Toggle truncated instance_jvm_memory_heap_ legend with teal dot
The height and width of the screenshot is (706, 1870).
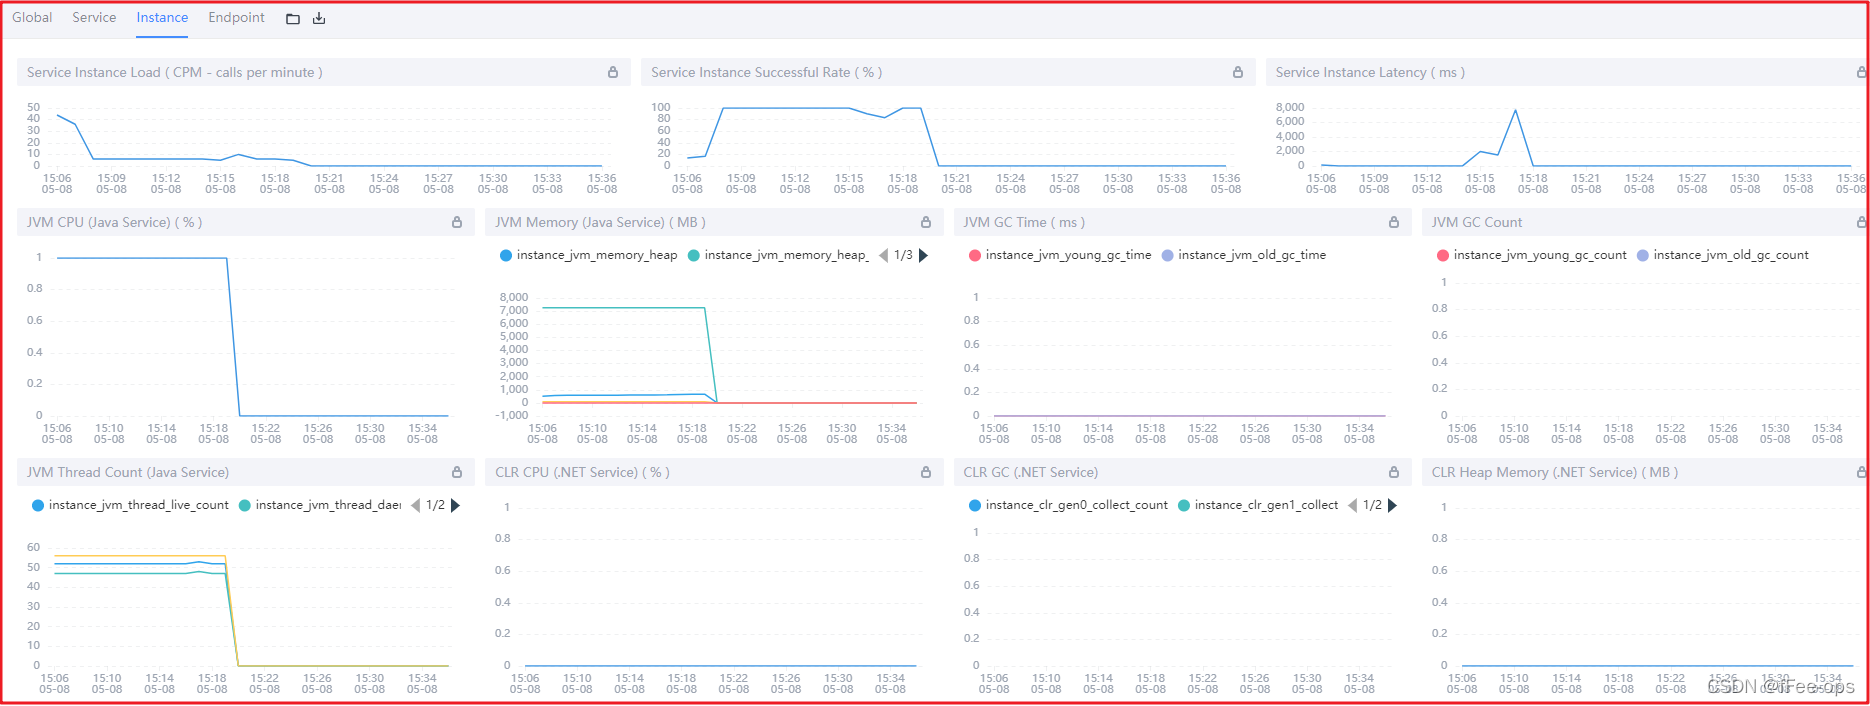pyautogui.click(x=779, y=255)
